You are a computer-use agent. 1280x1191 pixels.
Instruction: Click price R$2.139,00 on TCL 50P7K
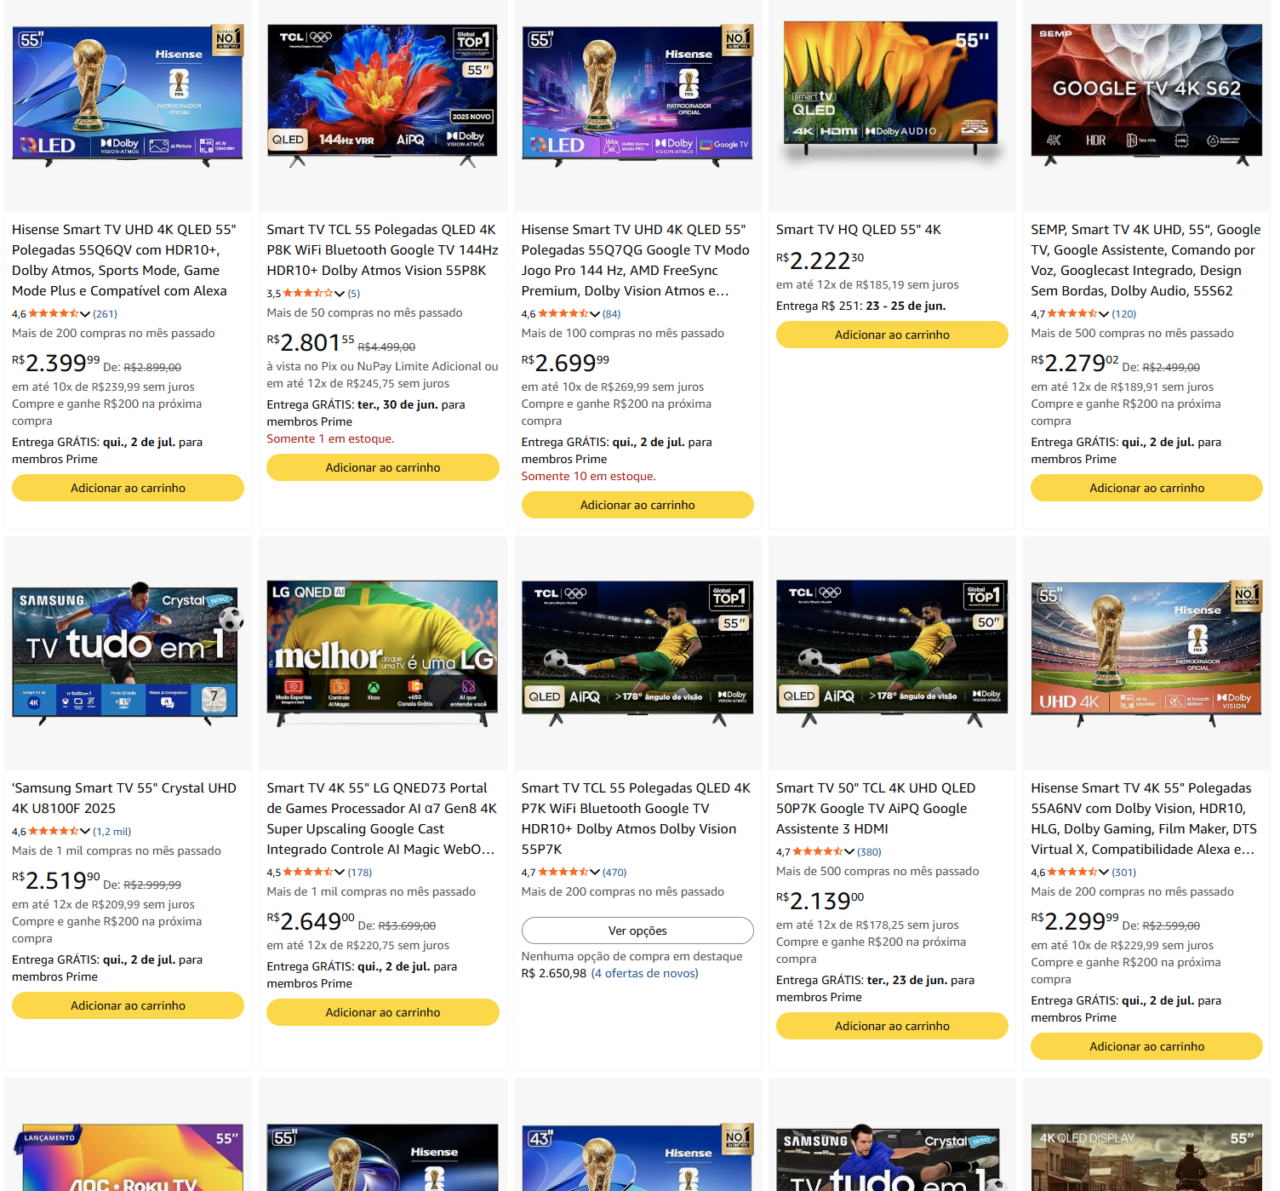(820, 900)
